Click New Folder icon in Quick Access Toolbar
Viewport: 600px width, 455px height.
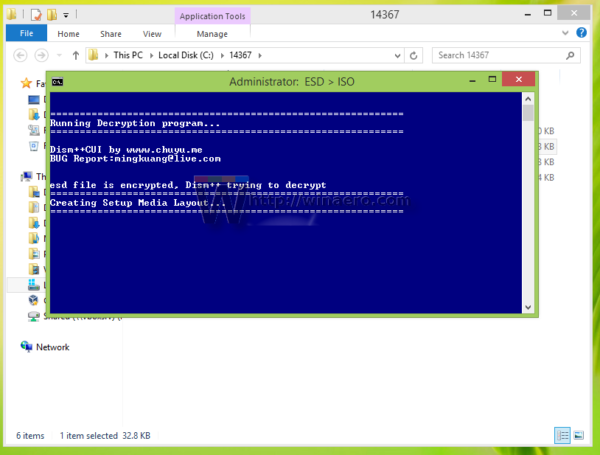tap(52, 15)
